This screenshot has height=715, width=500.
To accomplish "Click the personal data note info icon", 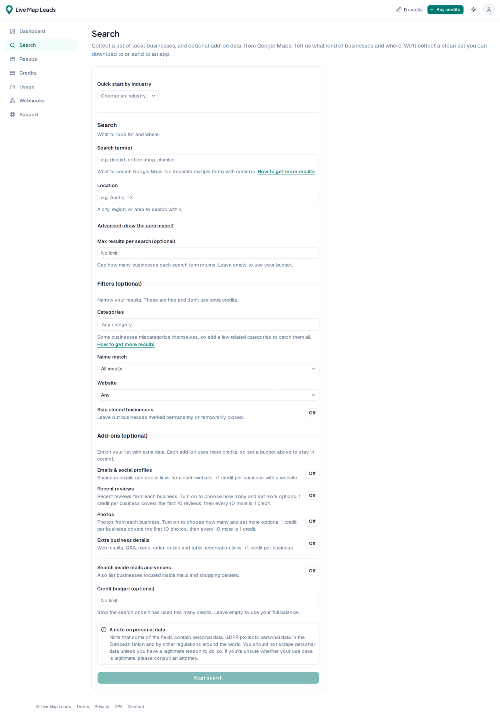I will coord(103,630).
